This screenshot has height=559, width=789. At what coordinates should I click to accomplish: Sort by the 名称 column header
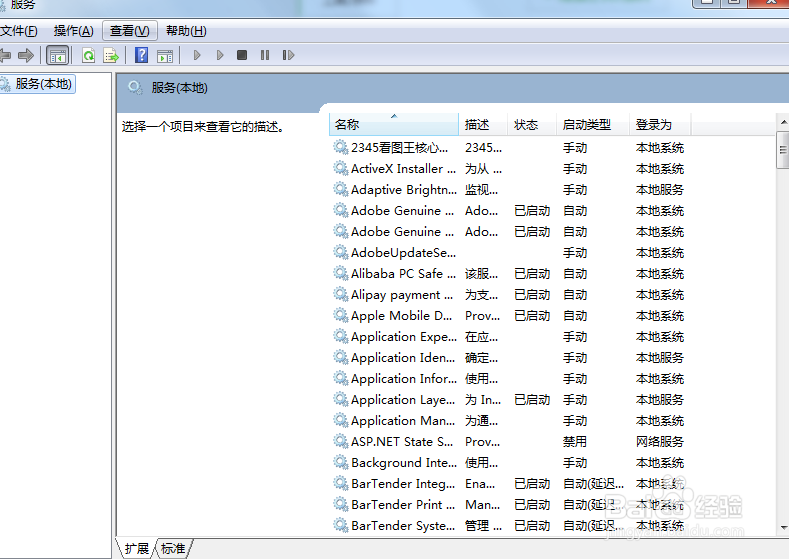pyautogui.click(x=393, y=124)
